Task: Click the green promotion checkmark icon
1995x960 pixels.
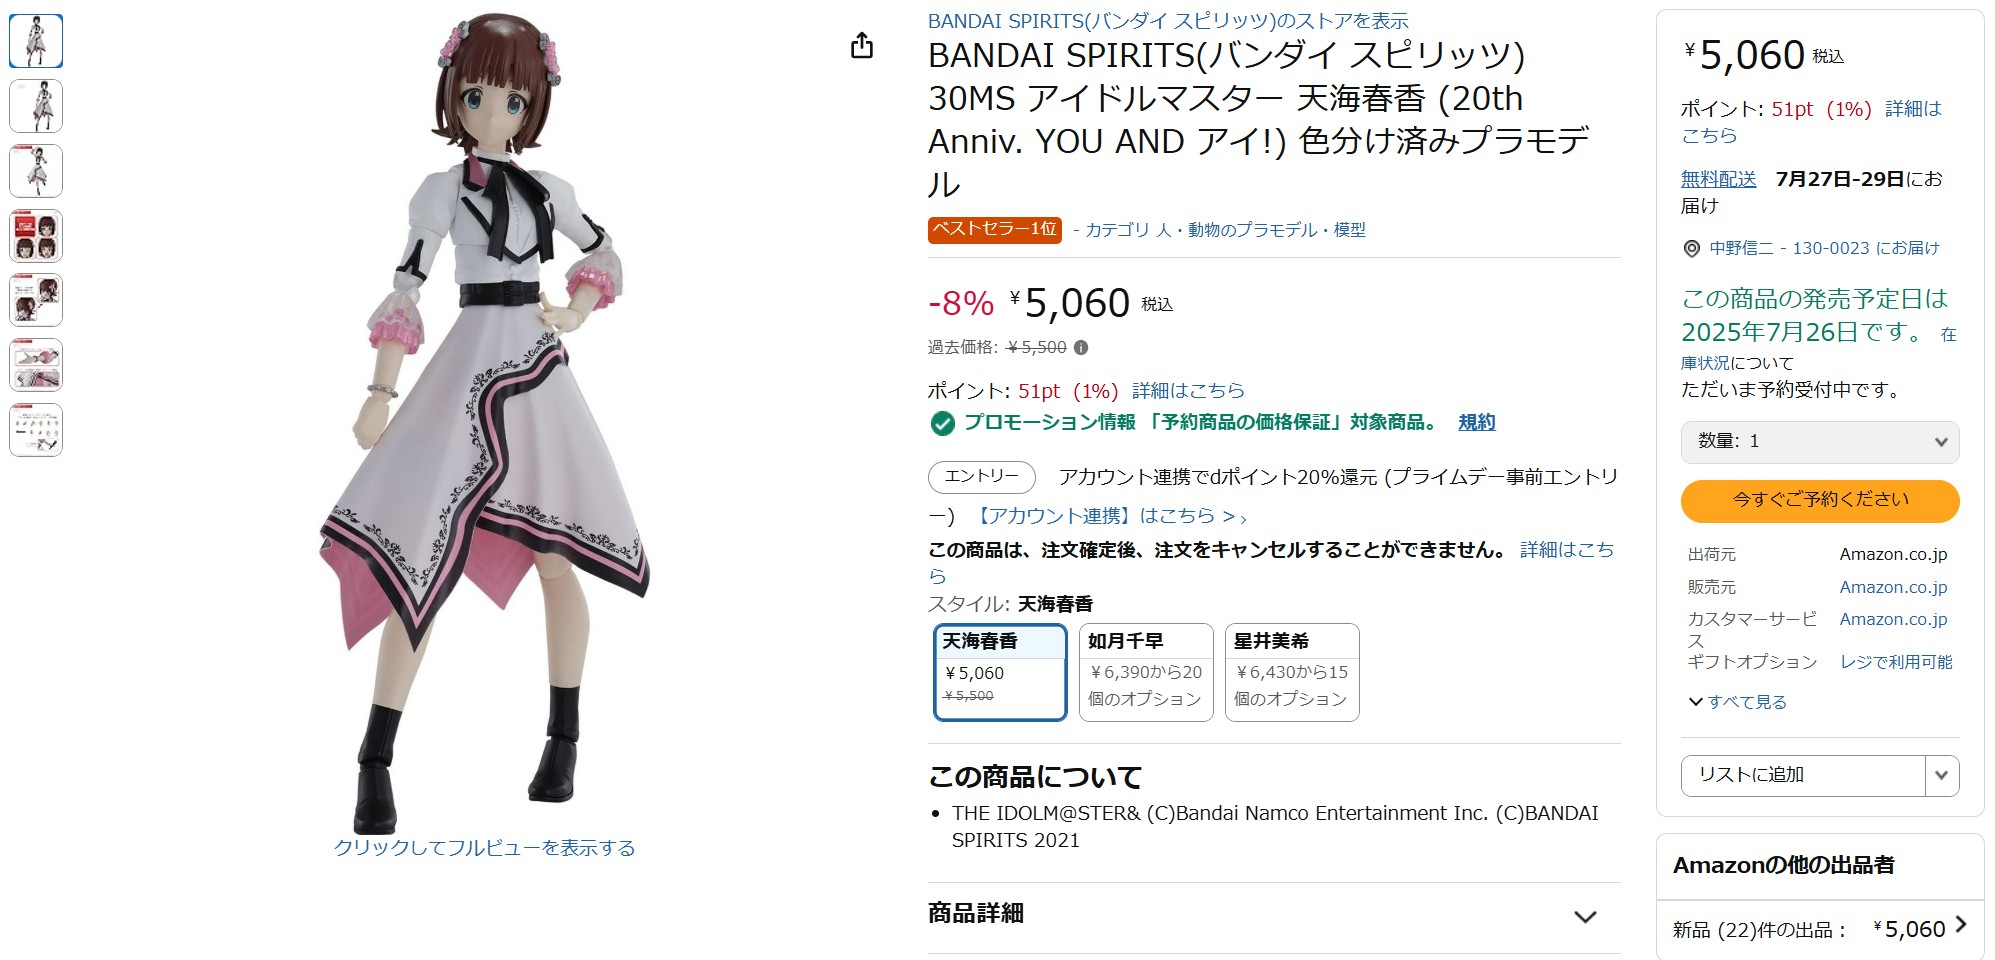Action: (x=942, y=424)
